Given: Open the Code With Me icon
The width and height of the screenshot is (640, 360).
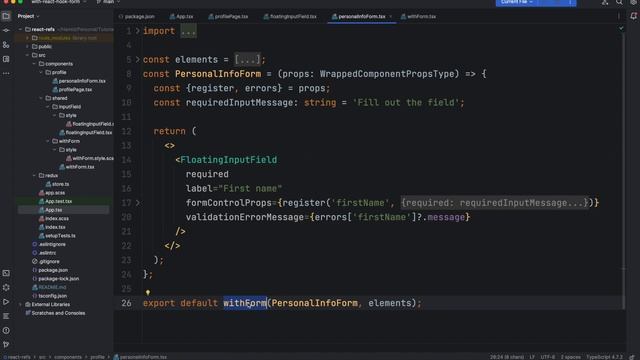Looking at the screenshot, I should coord(605,2).
